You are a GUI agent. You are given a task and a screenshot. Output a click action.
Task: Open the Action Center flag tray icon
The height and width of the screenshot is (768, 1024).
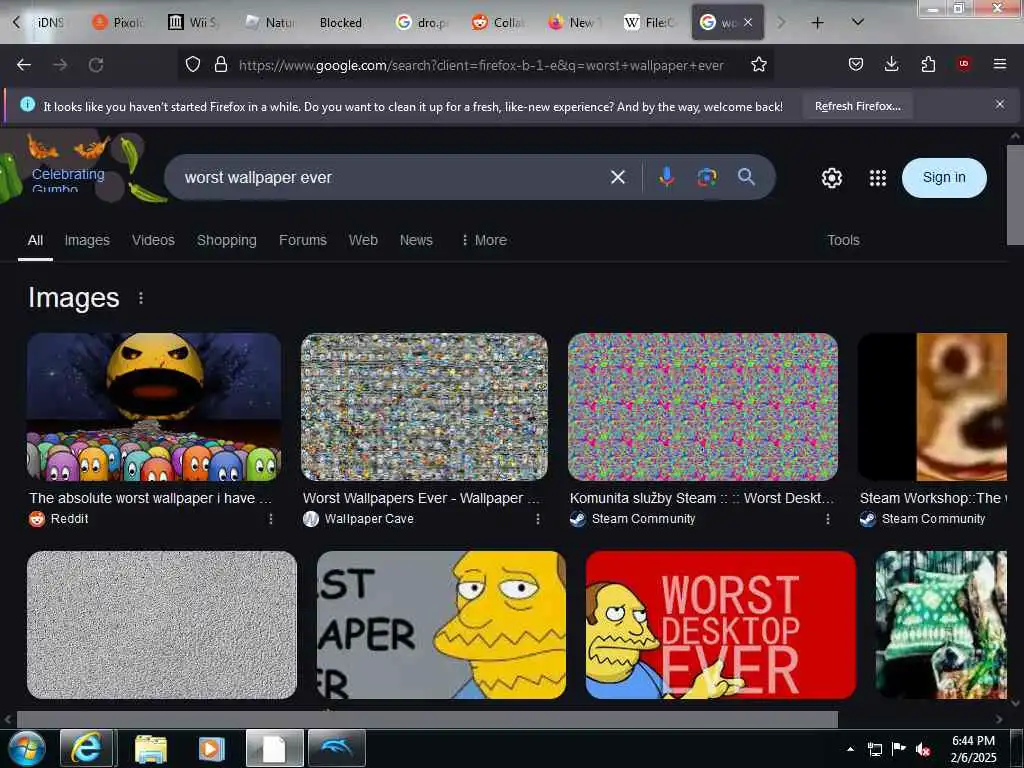tap(899, 749)
